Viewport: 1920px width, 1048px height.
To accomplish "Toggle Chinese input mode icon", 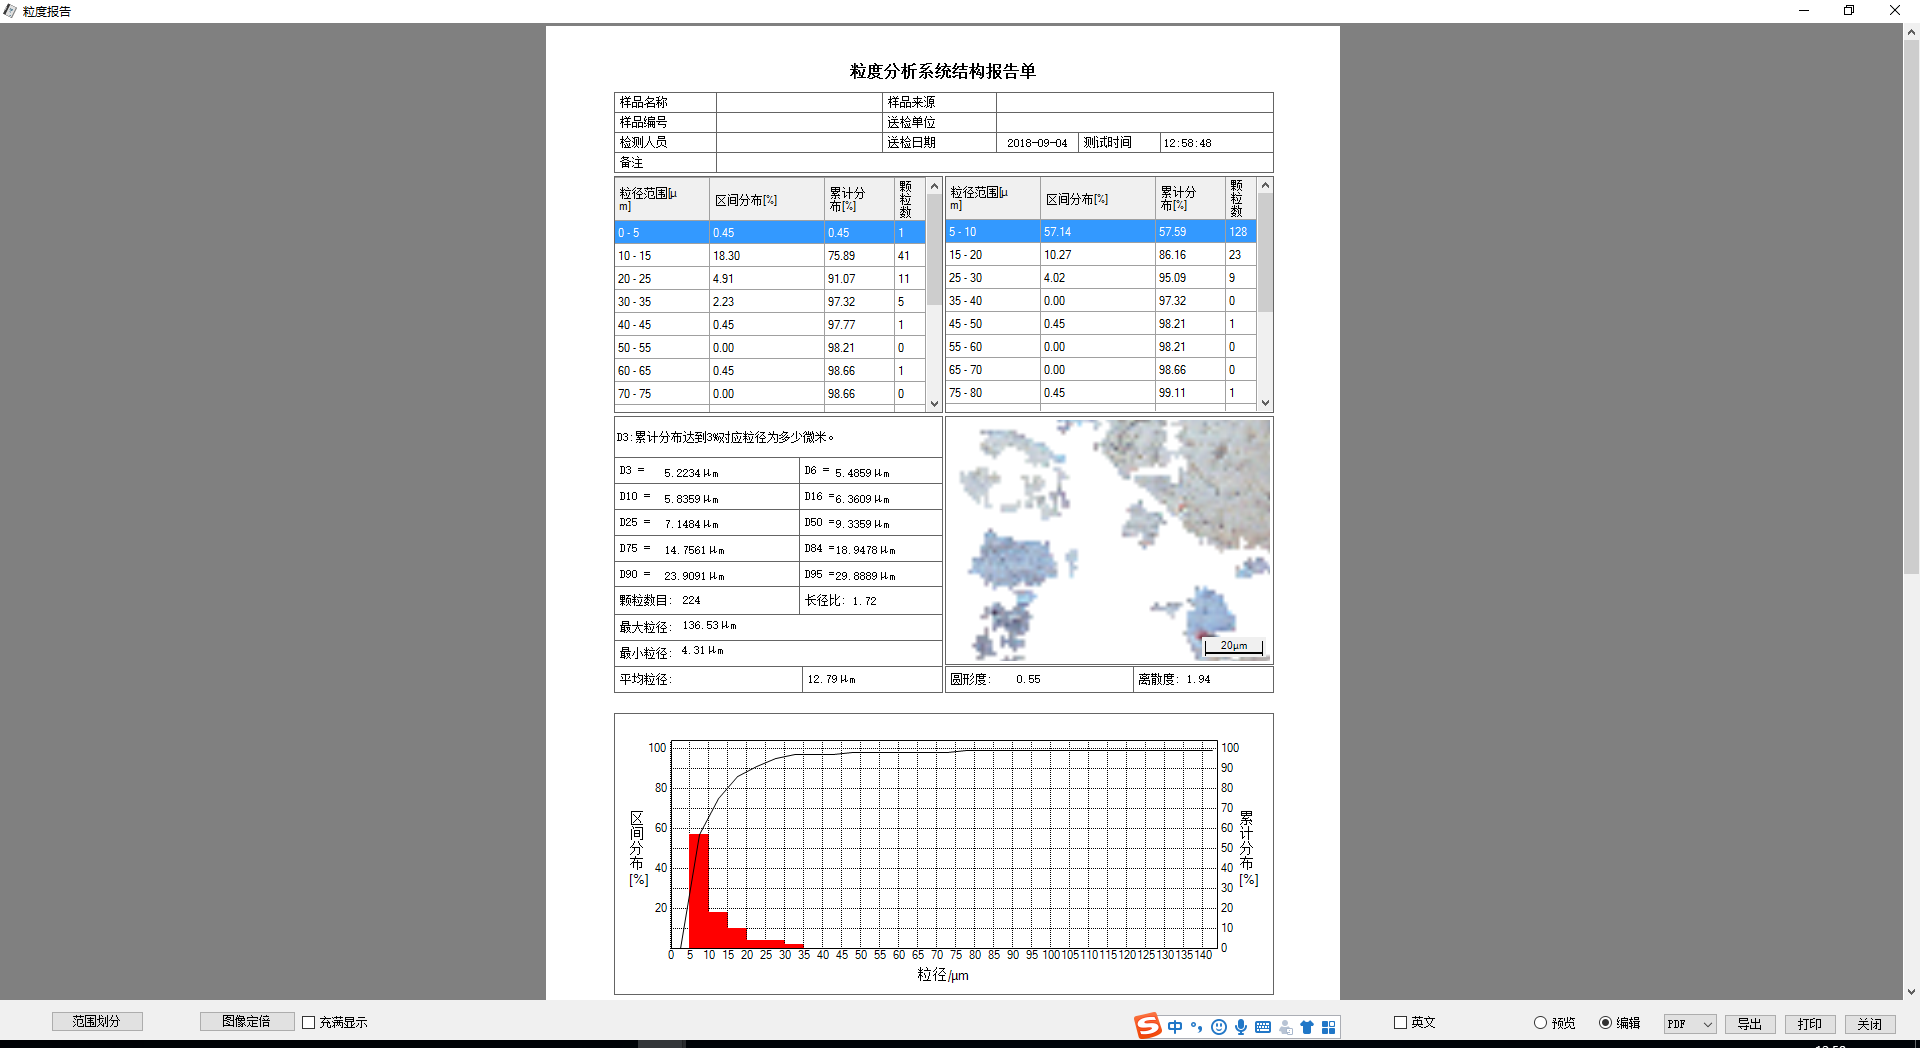I will pyautogui.click(x=1175, y=1027).
